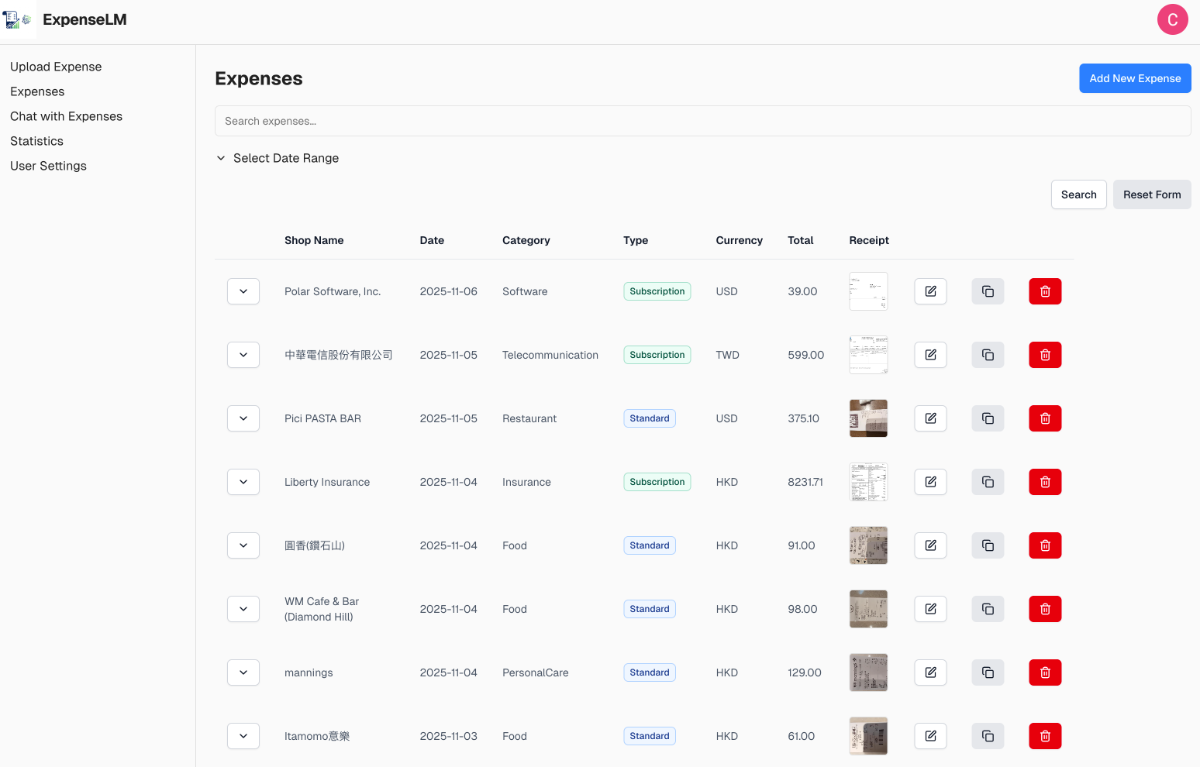Delete the Itamomo expense row
The width and height of the screenshot is (1200, 767).
pos(1045,736)
